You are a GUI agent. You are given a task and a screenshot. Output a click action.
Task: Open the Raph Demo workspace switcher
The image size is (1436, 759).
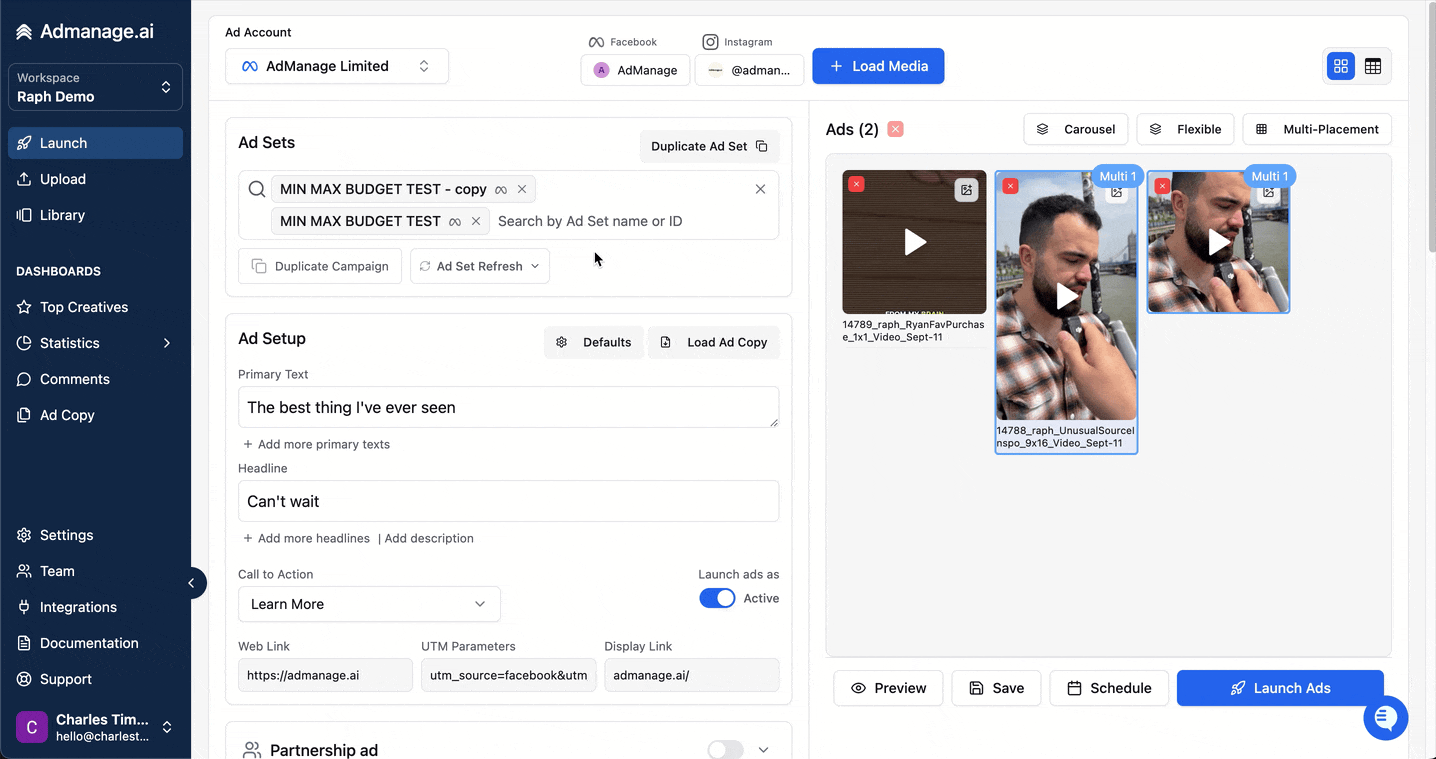(95, 87)
